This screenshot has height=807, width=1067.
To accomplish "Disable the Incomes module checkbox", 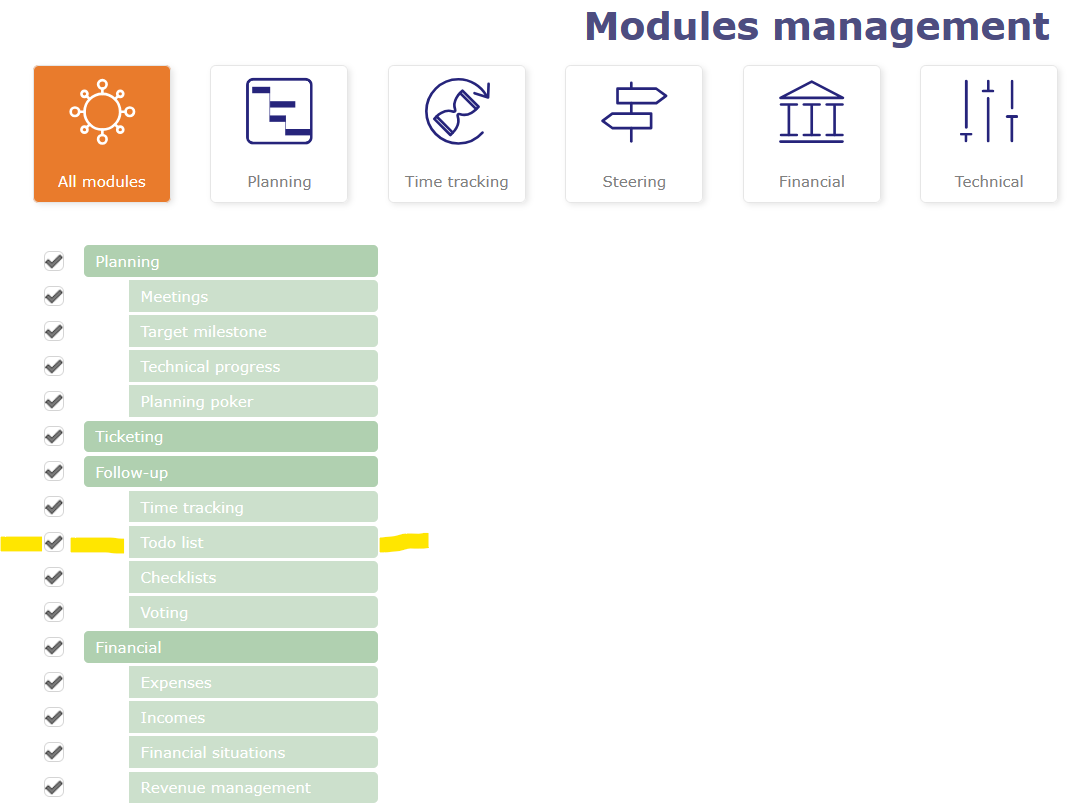I will pyautogui.click(x=54, y=717).
